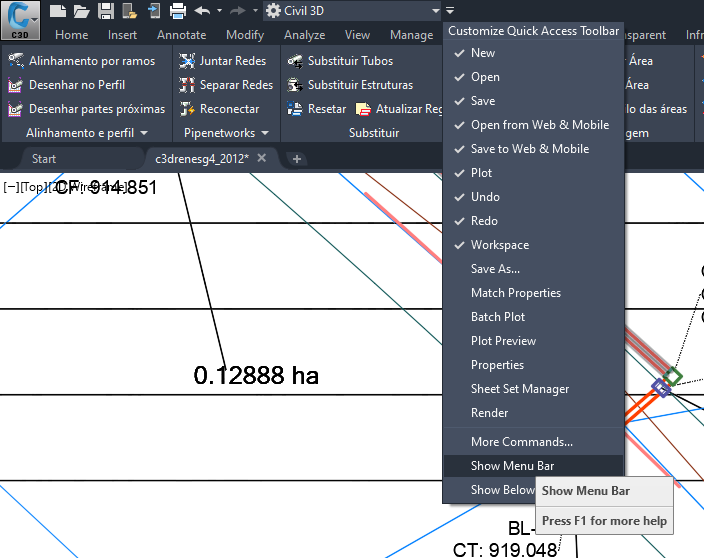Uncheck Plot in the customize menu

(533, 173)
